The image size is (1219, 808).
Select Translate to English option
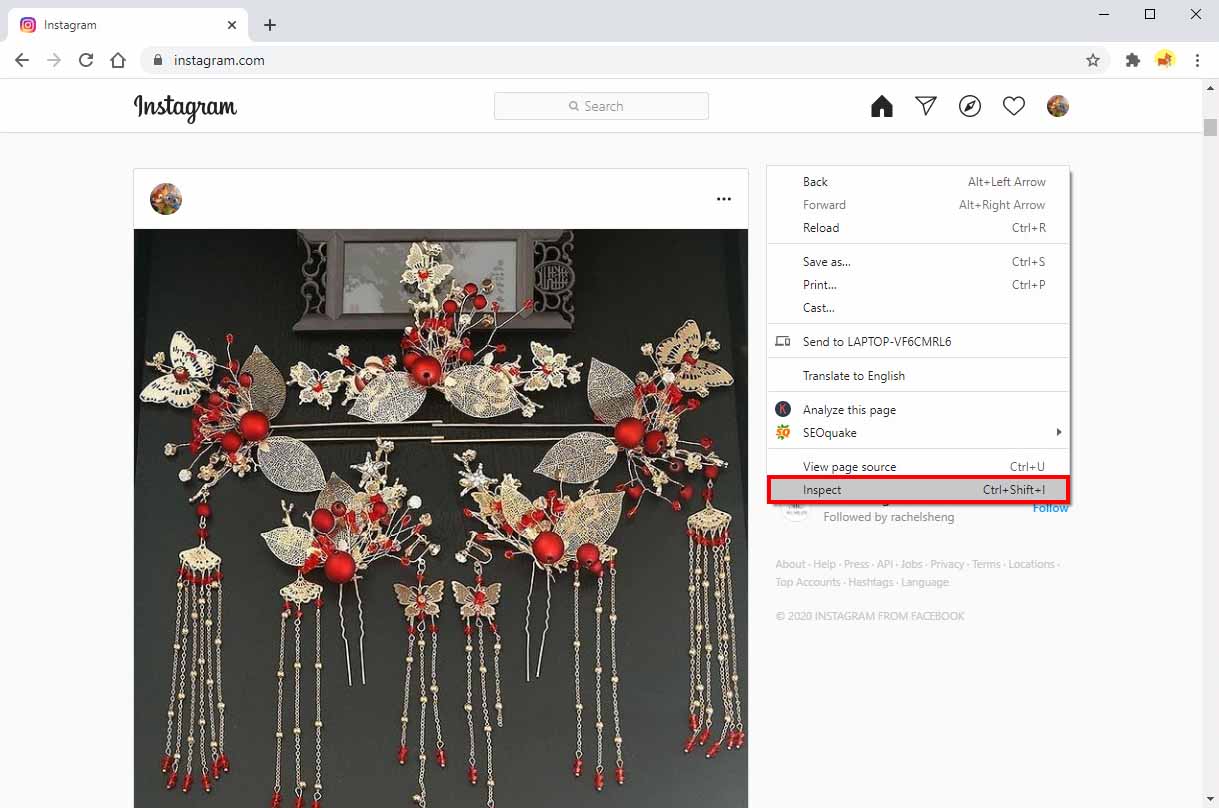click(854, 375)
